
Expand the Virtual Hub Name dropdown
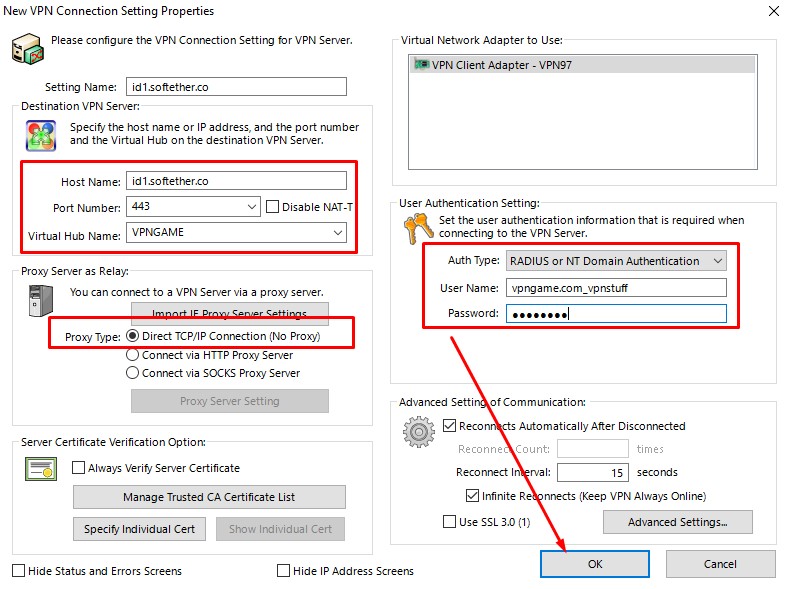(x=338, y=232)
